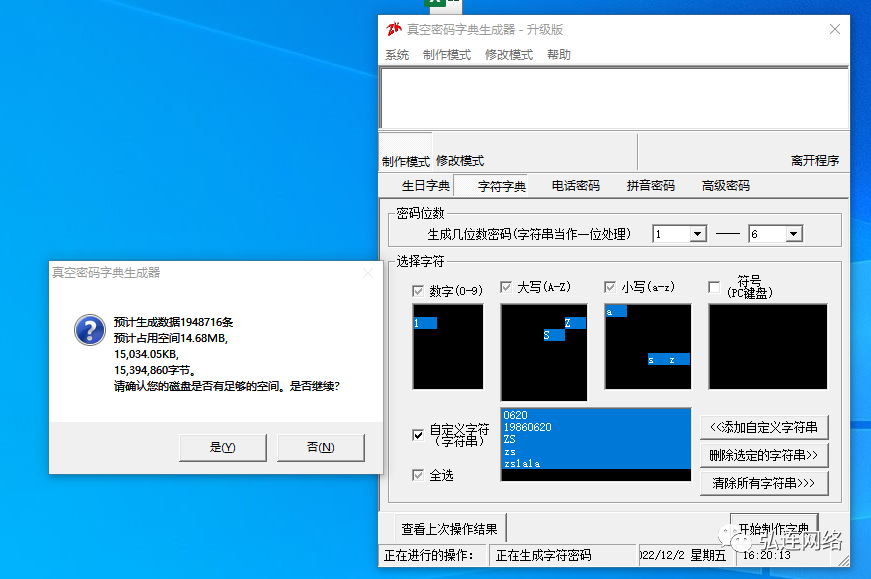Select custom string ZS in uppercase
The image size is (871, 579).
click(x=596, y=440)
